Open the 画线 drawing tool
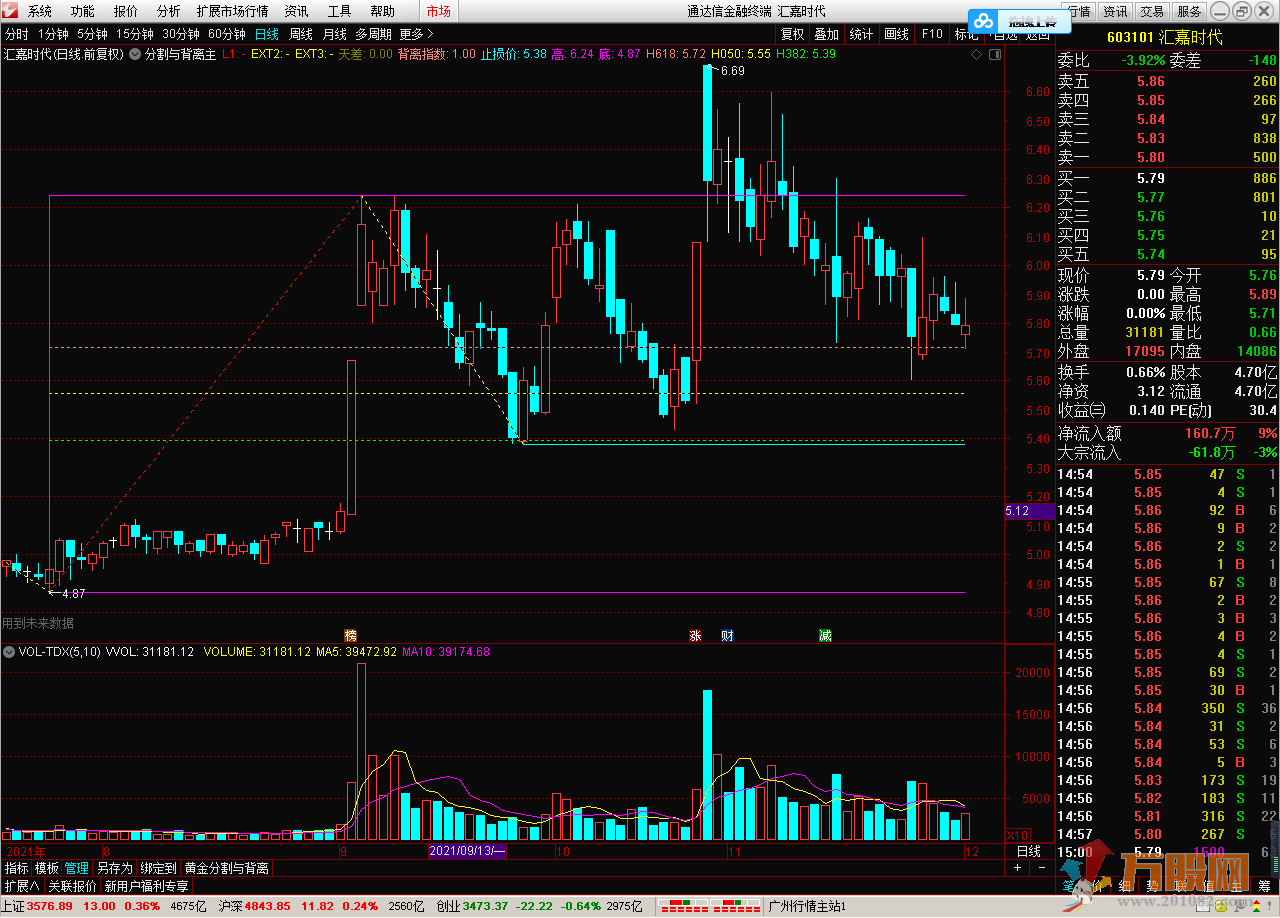Viewport: 1280px width, 918px height. click(x=896, y=34)
